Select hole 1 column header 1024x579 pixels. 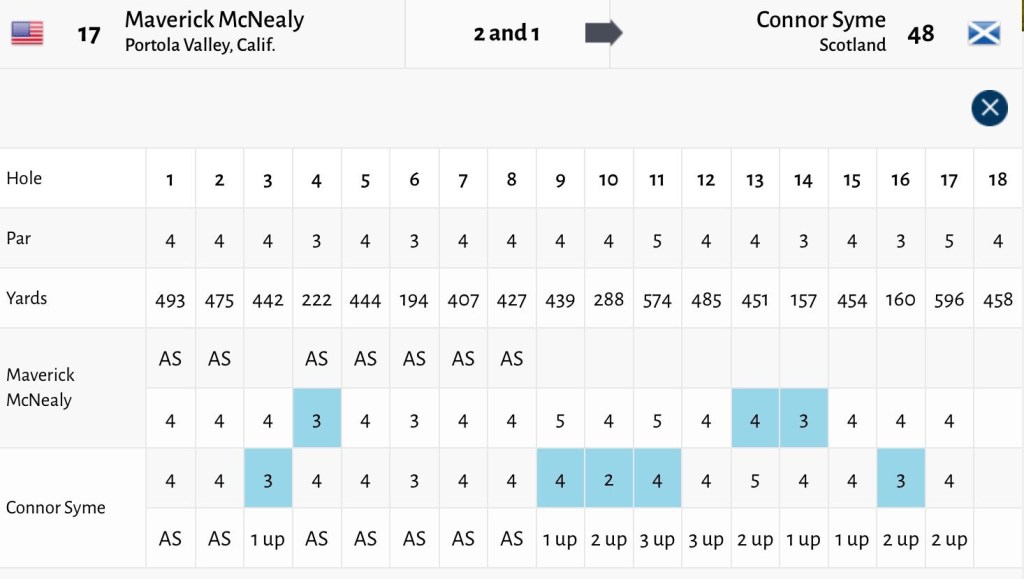170,180
